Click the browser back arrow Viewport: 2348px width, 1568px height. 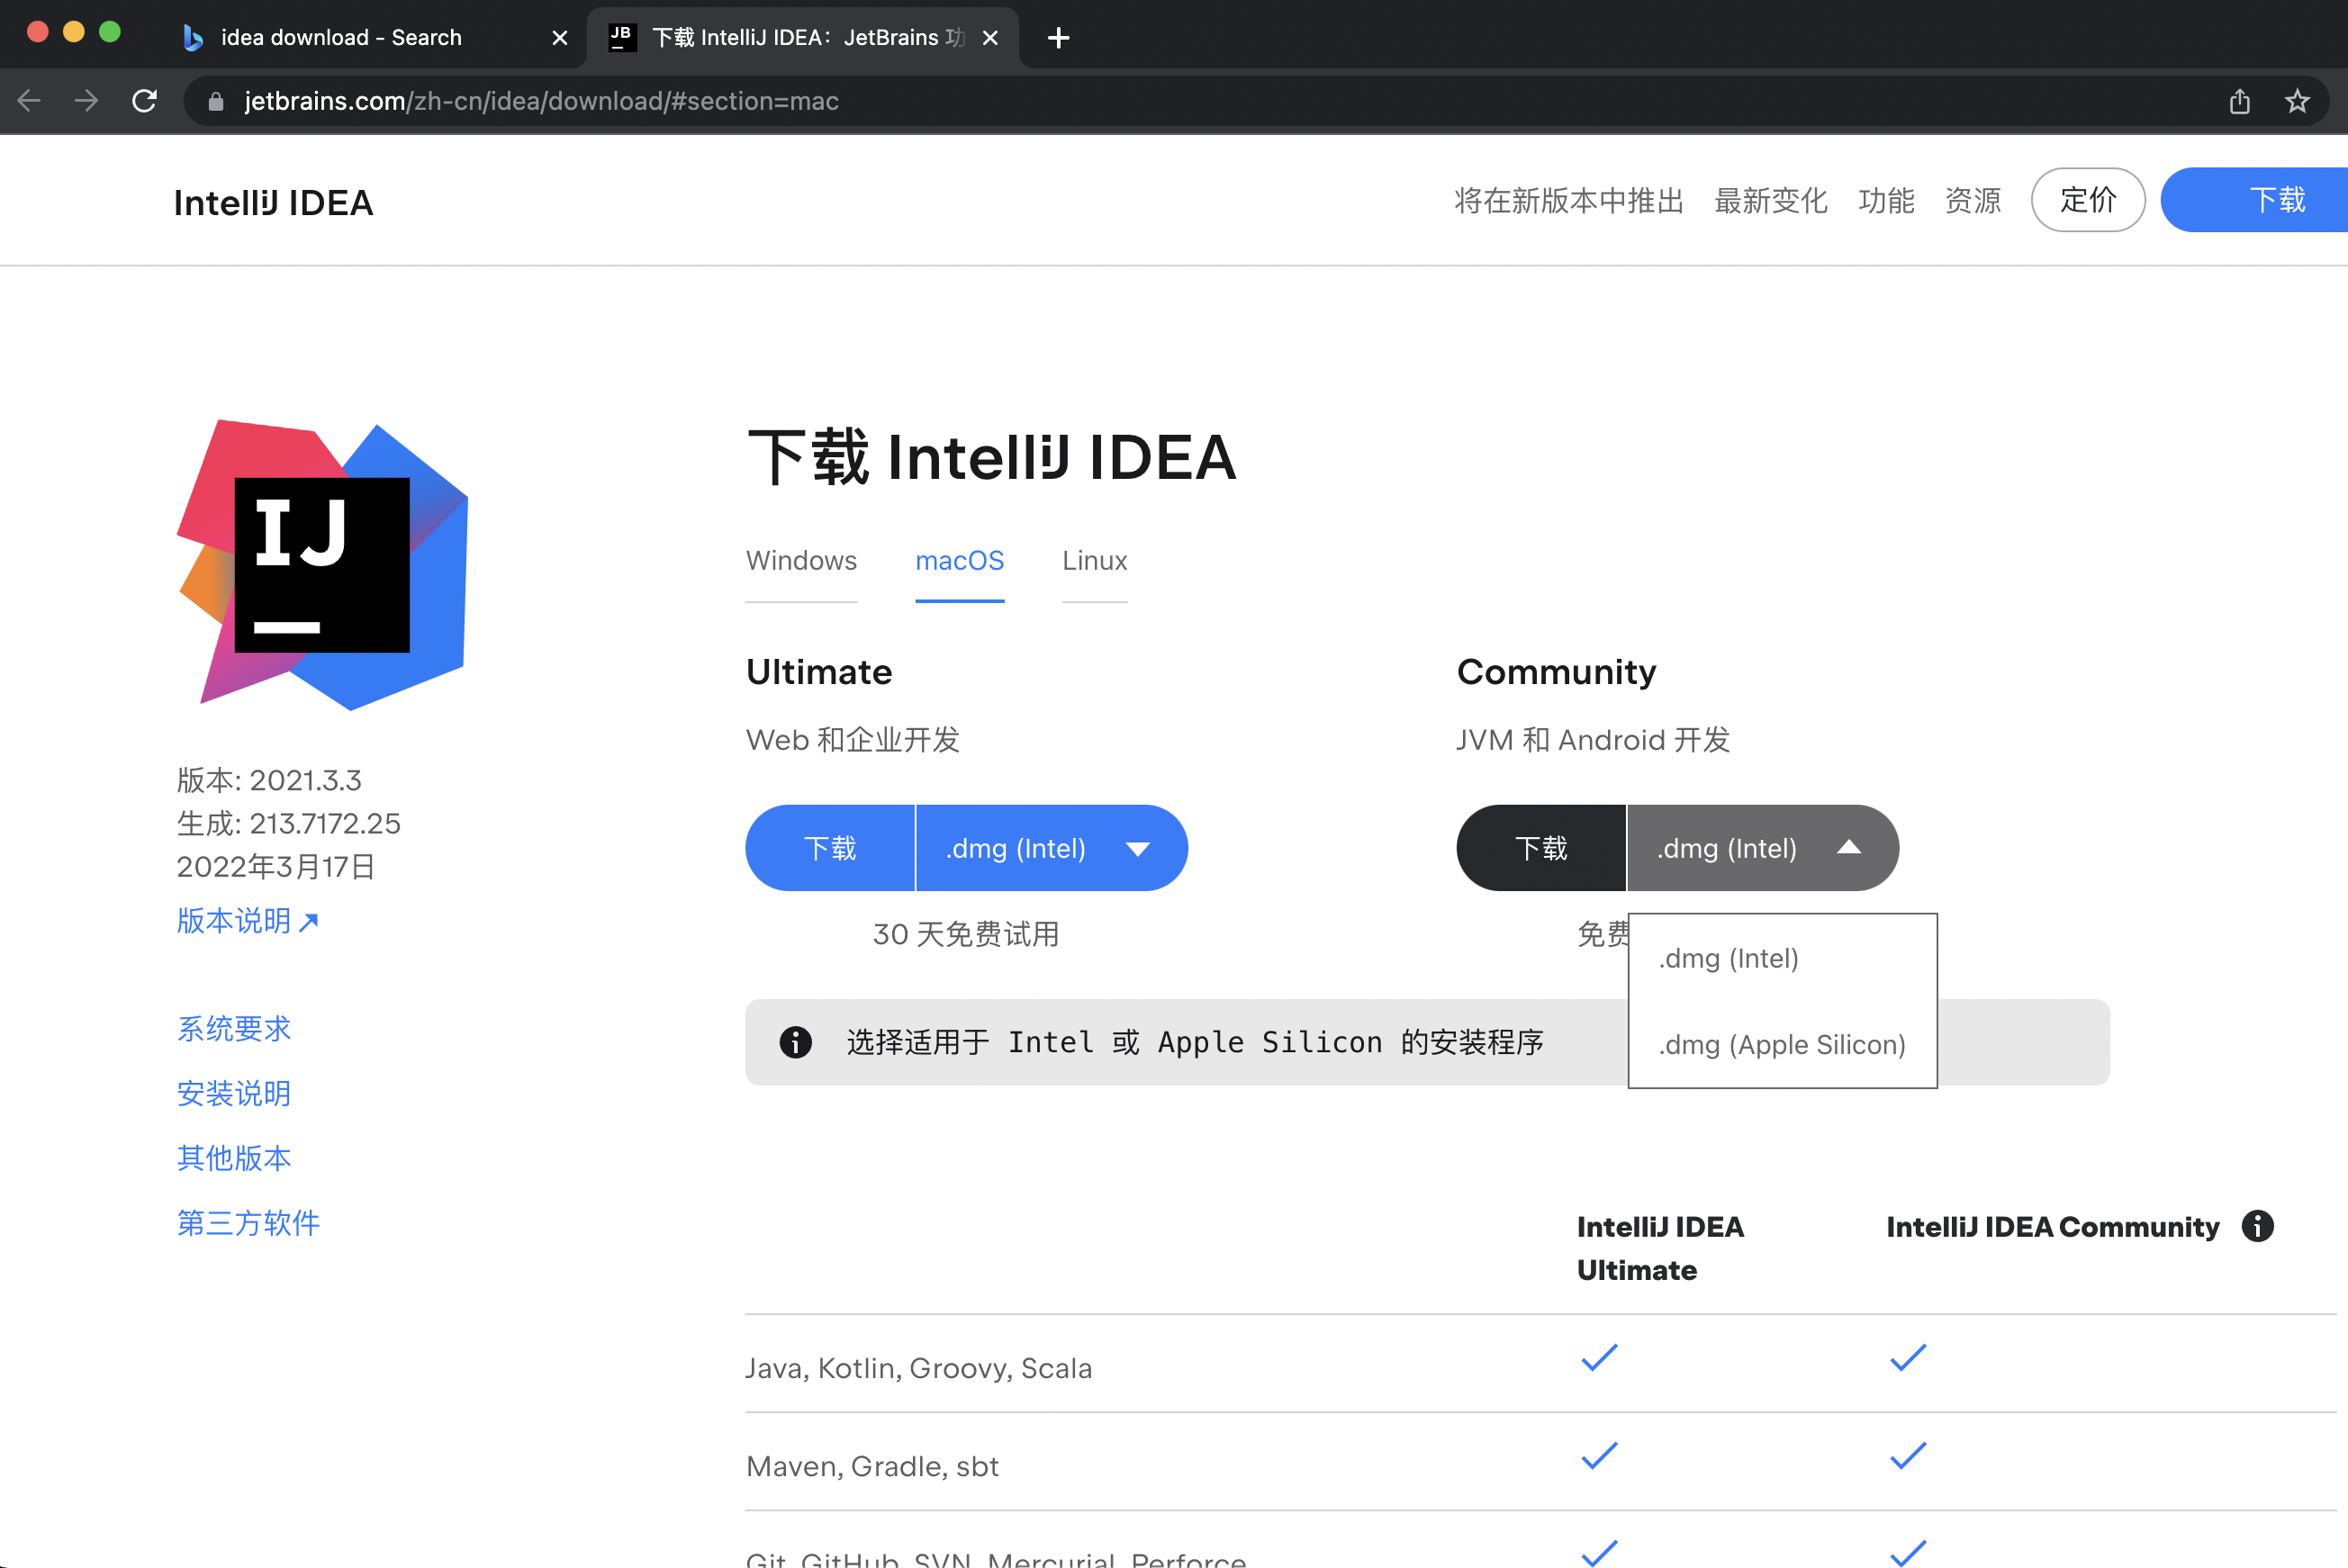coord(29,101)
